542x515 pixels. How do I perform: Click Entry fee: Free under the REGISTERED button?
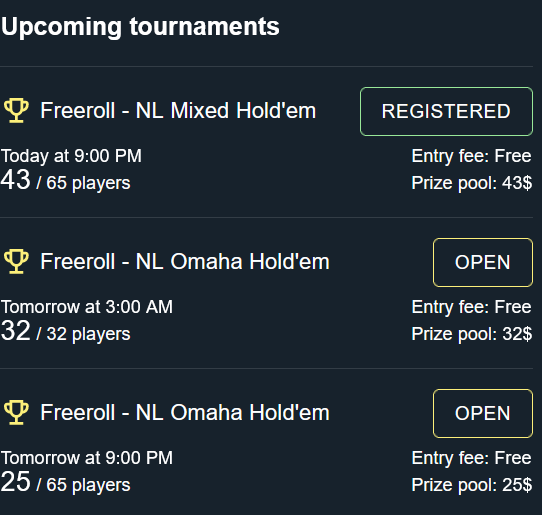tap(471, 156)
